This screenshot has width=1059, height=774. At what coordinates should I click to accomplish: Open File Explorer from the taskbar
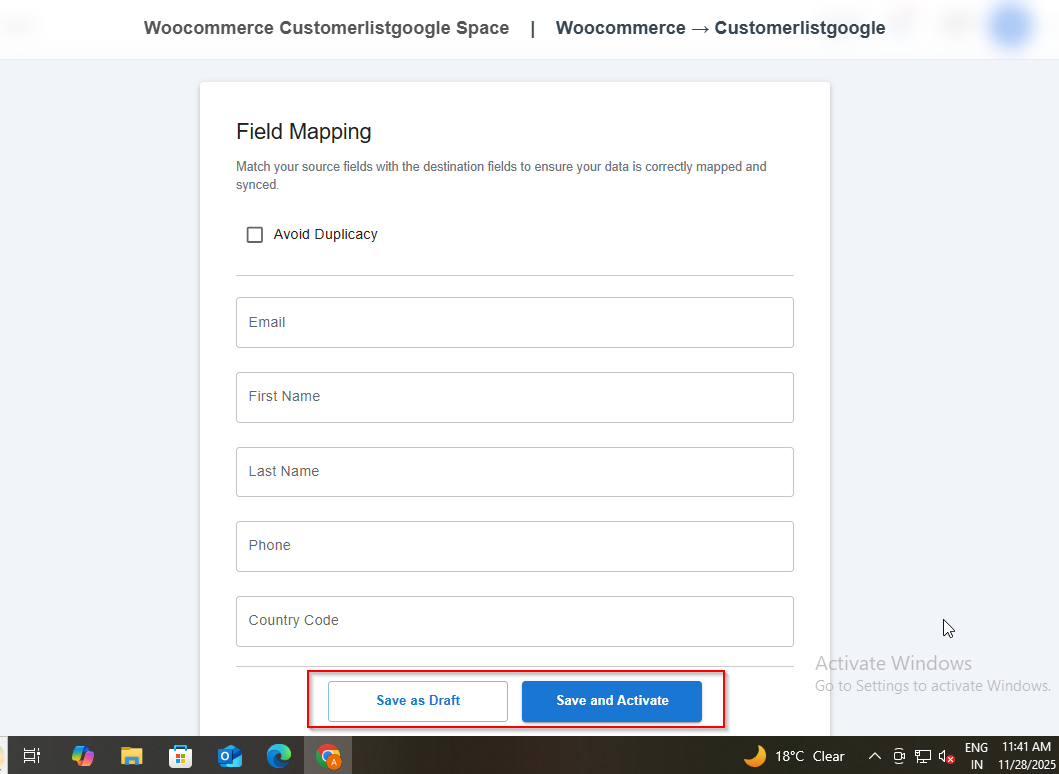tap(132, 756)
